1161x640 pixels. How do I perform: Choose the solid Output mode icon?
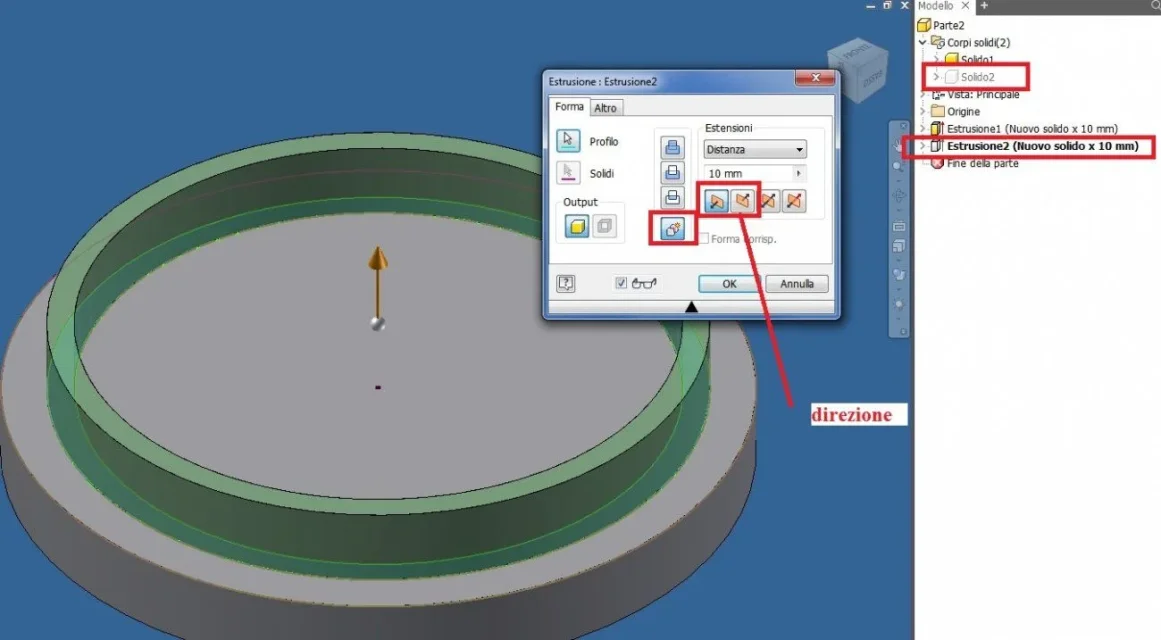[577, 226]
